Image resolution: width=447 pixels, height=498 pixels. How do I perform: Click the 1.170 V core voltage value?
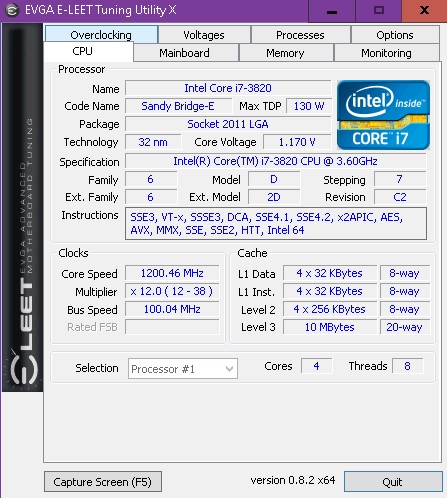297,142
